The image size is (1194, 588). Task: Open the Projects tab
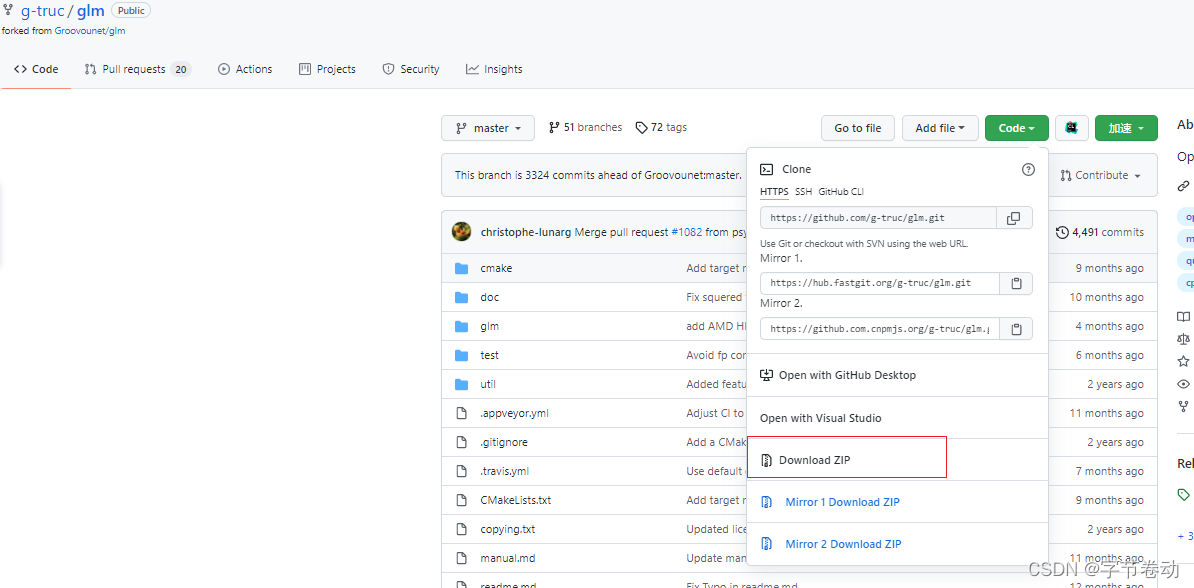click(327, 69)
